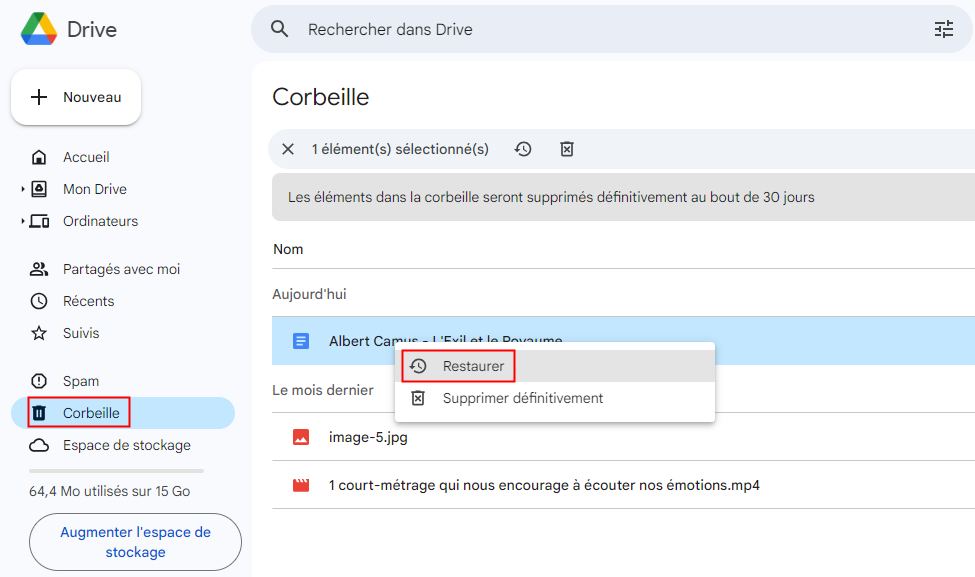Image resolution: width=975 pixels, height=577 pixels.
Task: Click the video icon next to the mp4 file
Action: coord(299,485)
